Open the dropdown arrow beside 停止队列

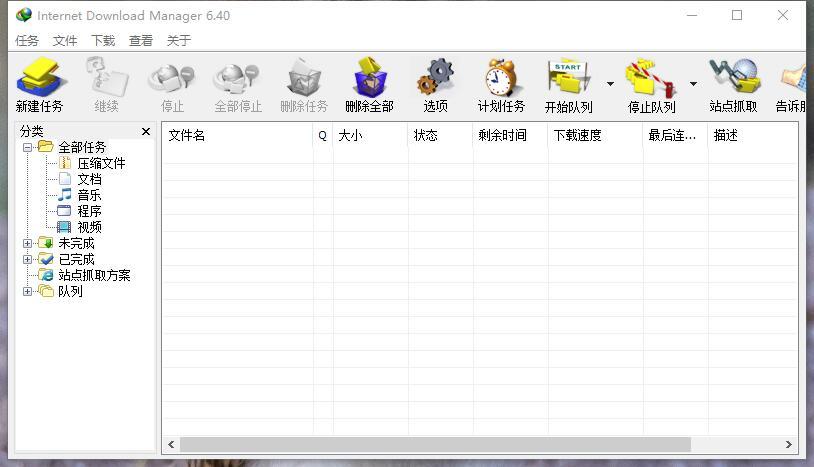tap(693, 84)
